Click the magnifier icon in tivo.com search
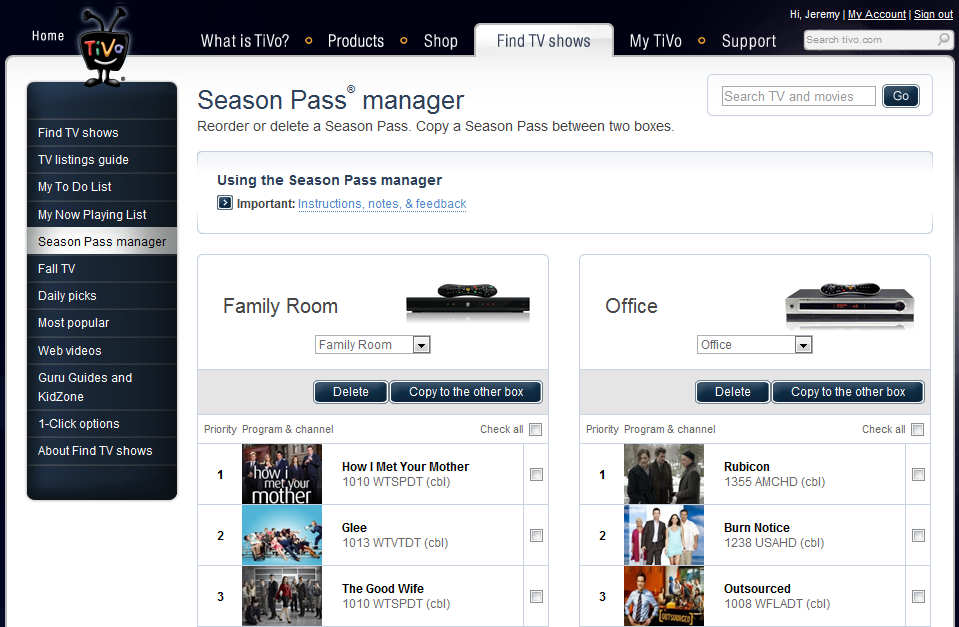Image resolution: width=959 pixels, height=627 pixels. click(944, 40)
